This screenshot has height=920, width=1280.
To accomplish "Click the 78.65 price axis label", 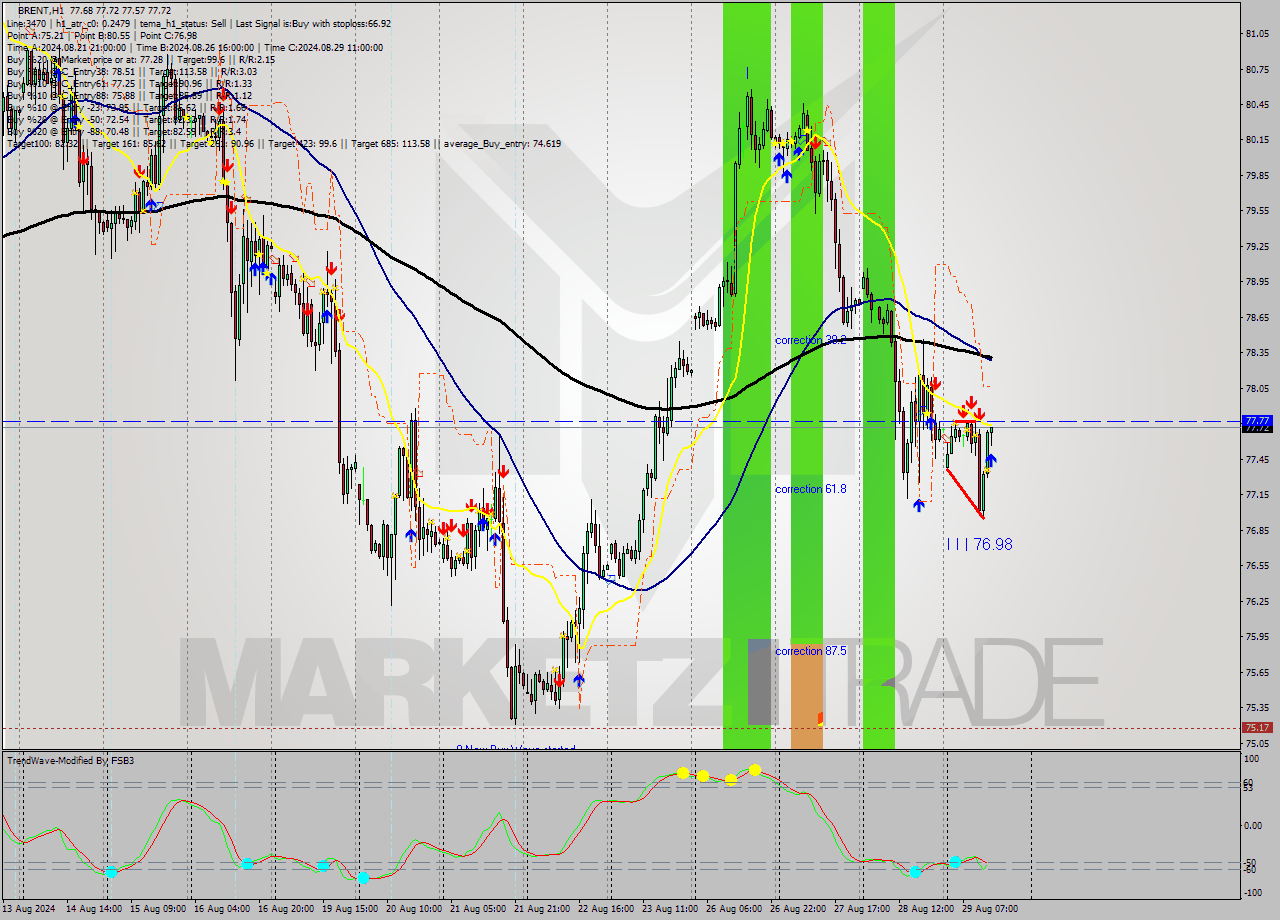I will click(x=1258, y=317).
